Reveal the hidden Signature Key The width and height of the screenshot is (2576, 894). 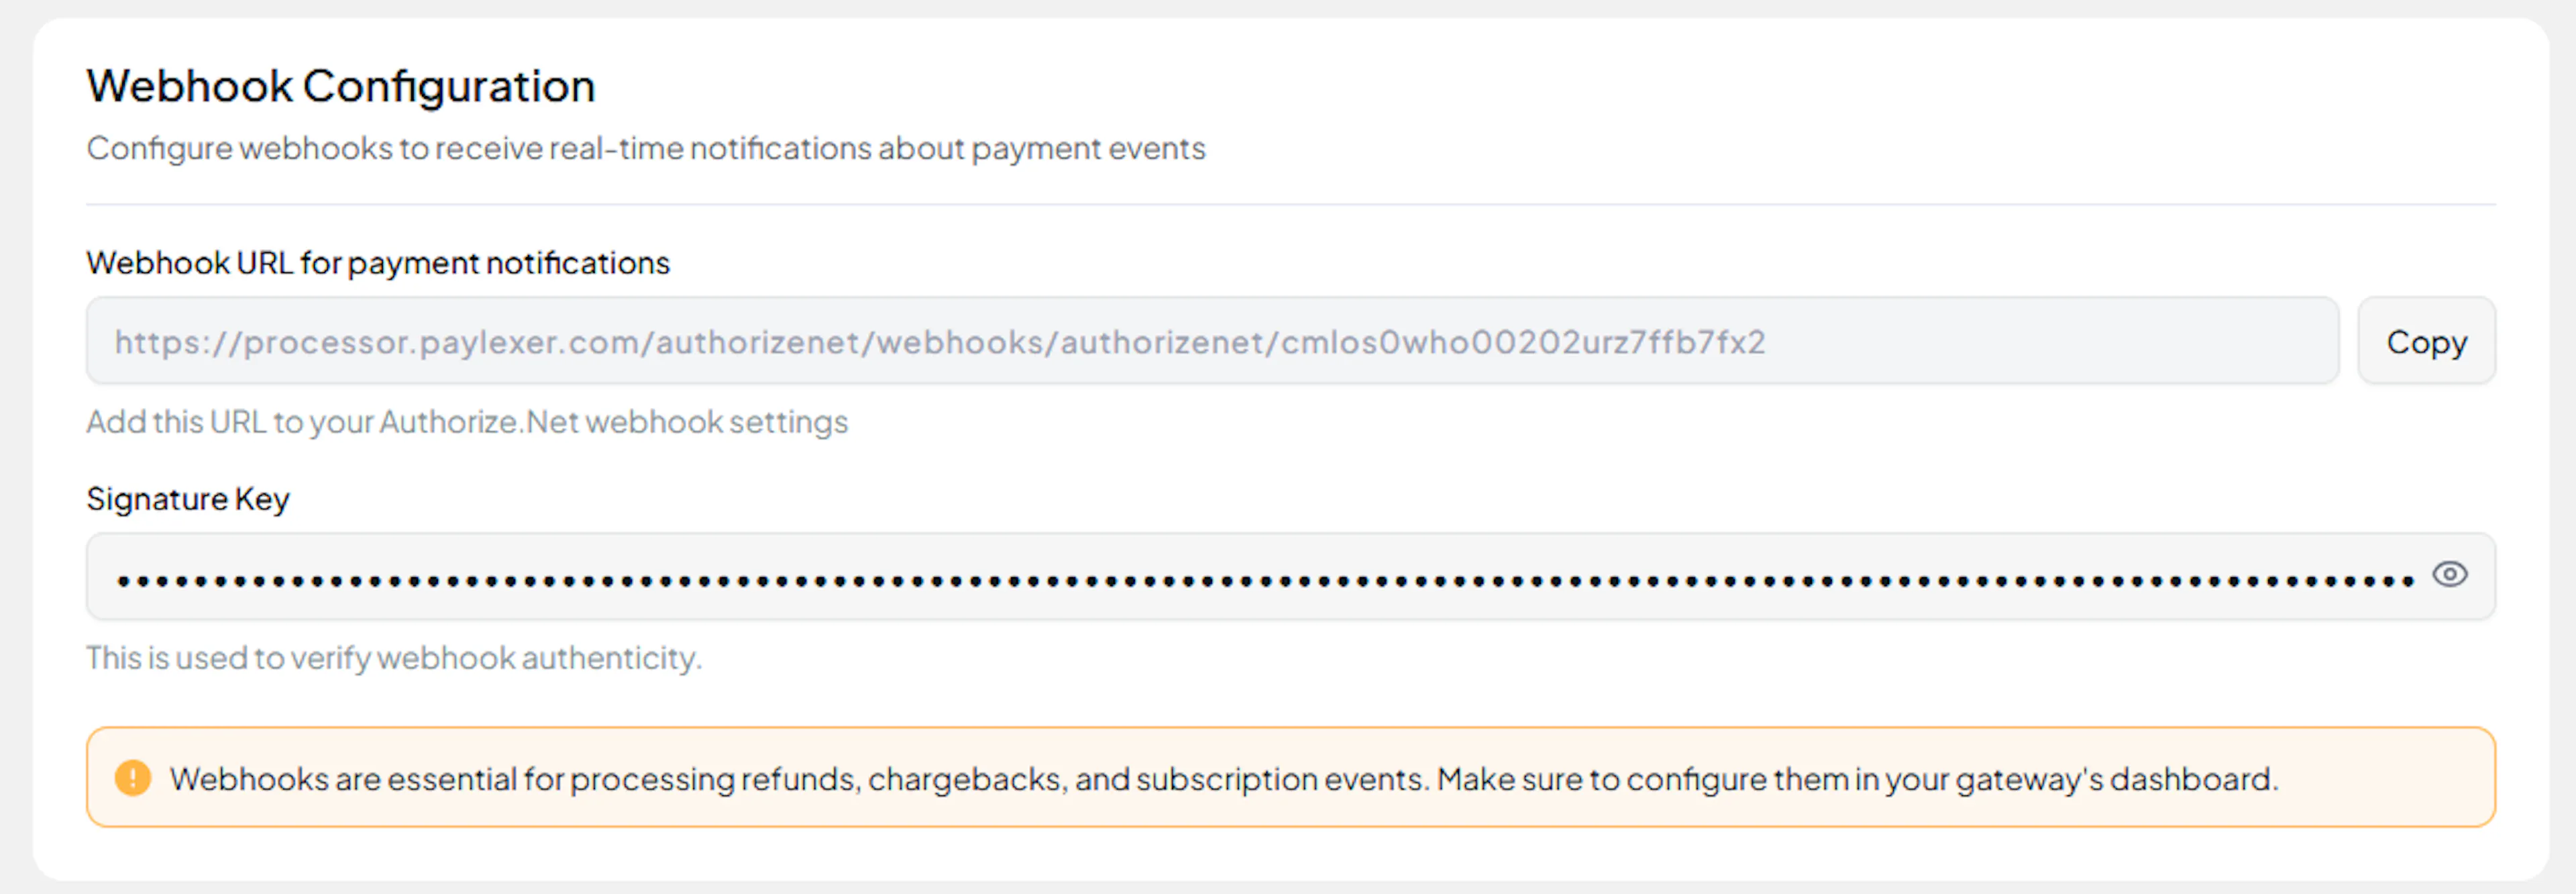tap(2449, 575)
